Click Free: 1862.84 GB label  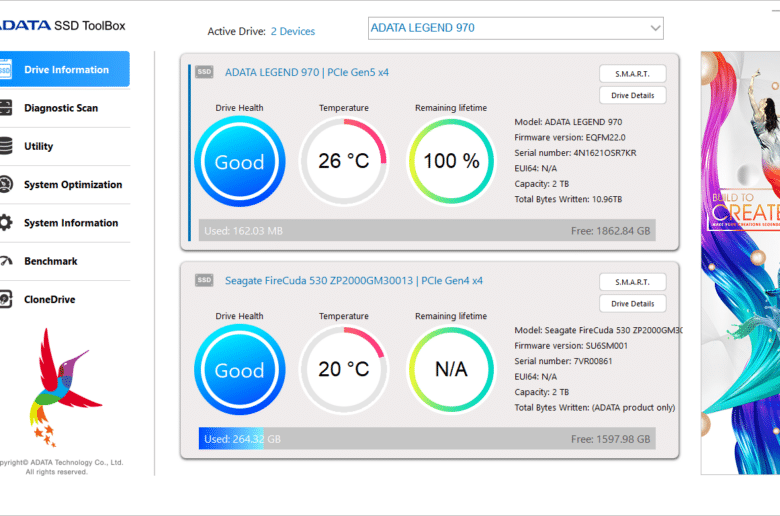(610, 231)
